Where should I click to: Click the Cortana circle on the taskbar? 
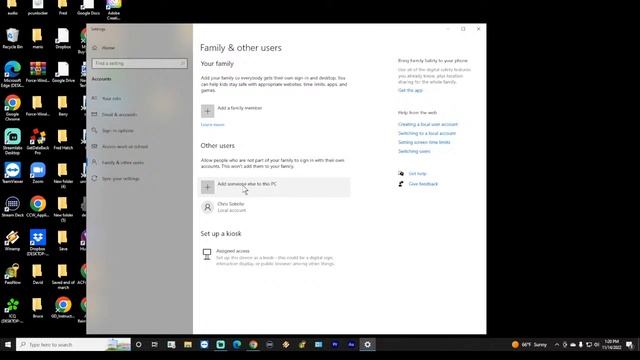[x=138, y=344]
